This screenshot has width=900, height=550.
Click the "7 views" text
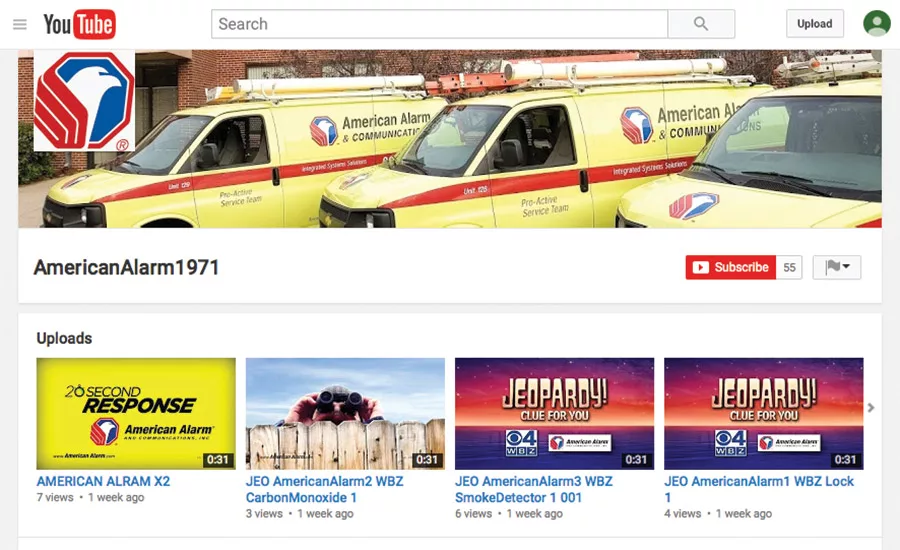pos(55,497)
